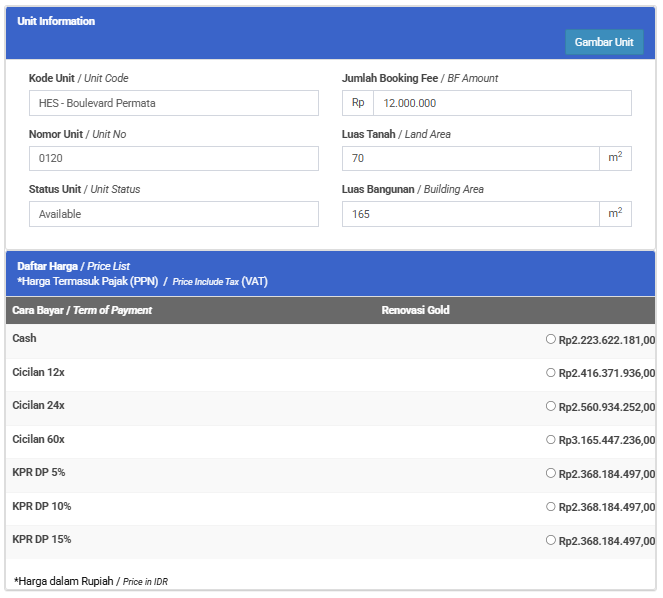This screenshot has height=598, width=663.
Task: Select the Cash payment radio button
Action: (550, 339)
